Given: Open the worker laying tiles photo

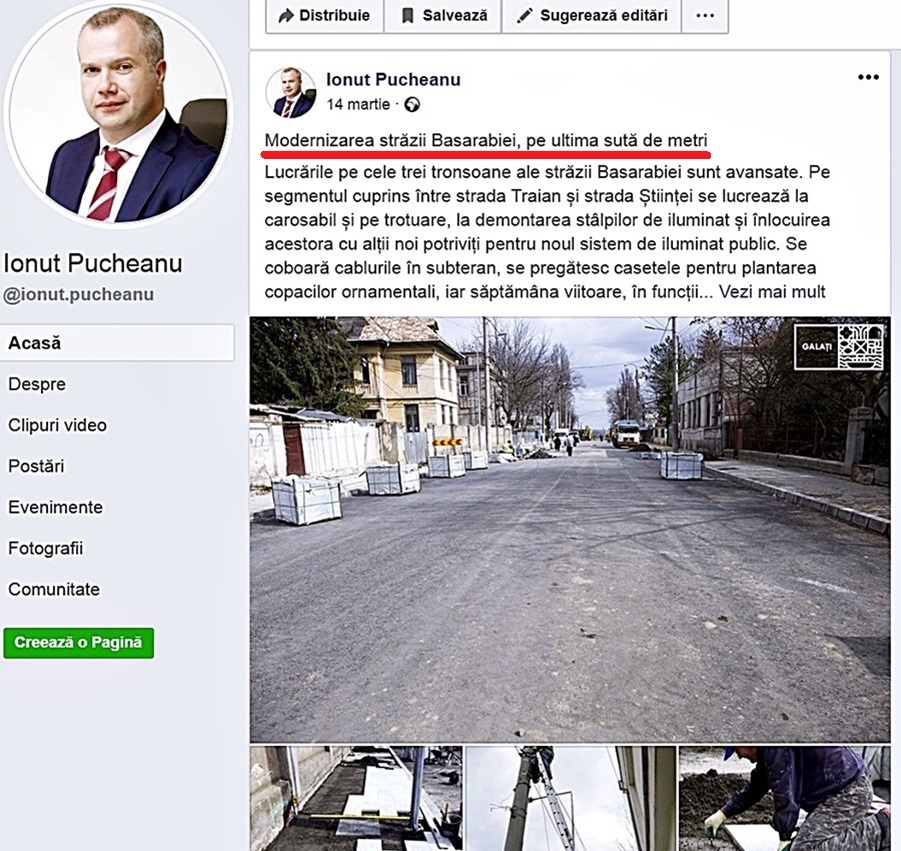Looking at the screenshot, I should 784,799.
